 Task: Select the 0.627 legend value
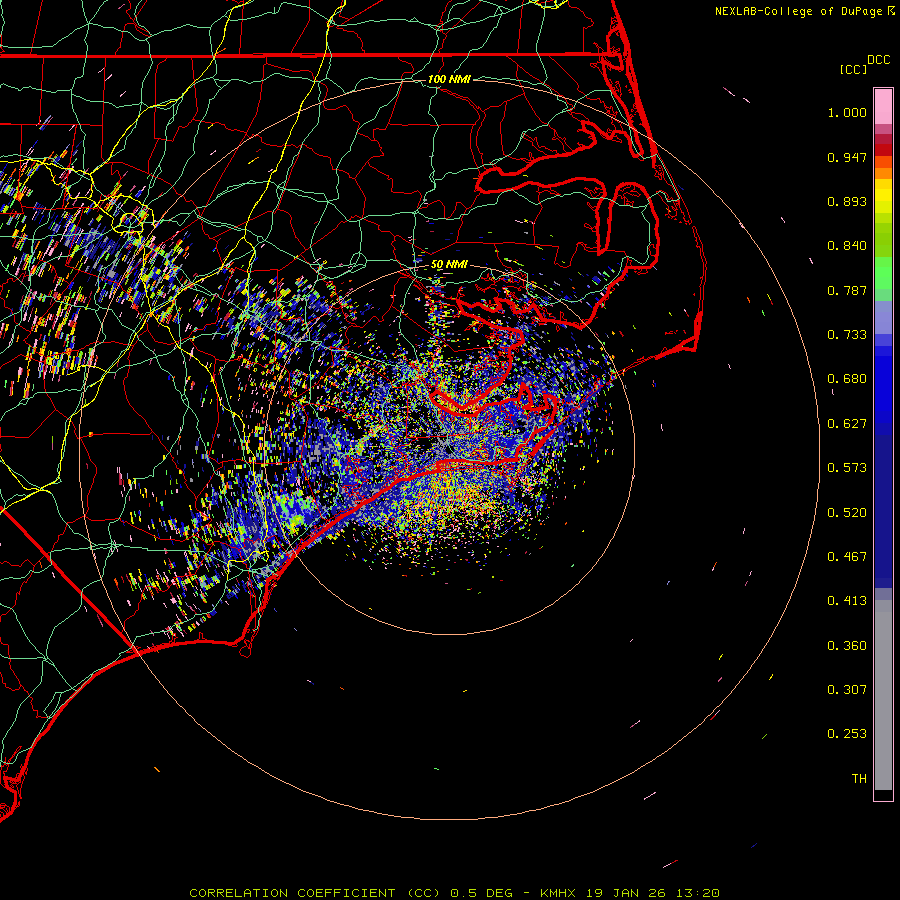point(847,424)
